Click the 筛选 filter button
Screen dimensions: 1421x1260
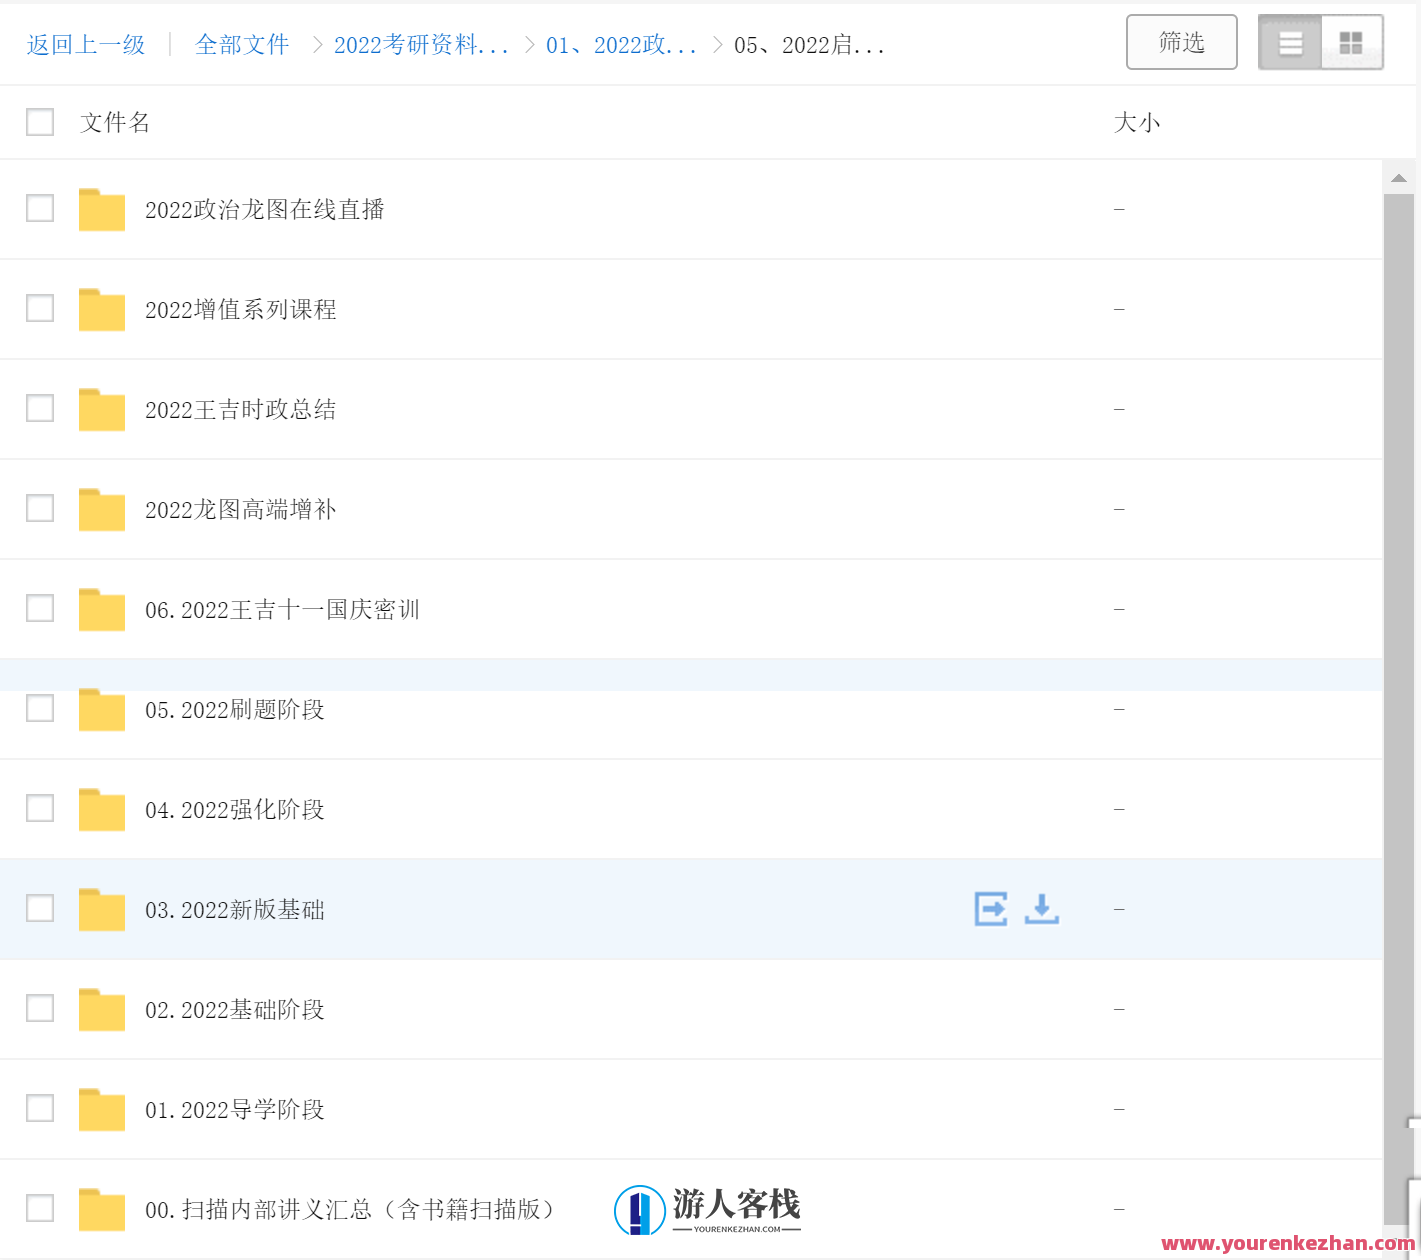pyautogui.click(x=1181, y=42)
